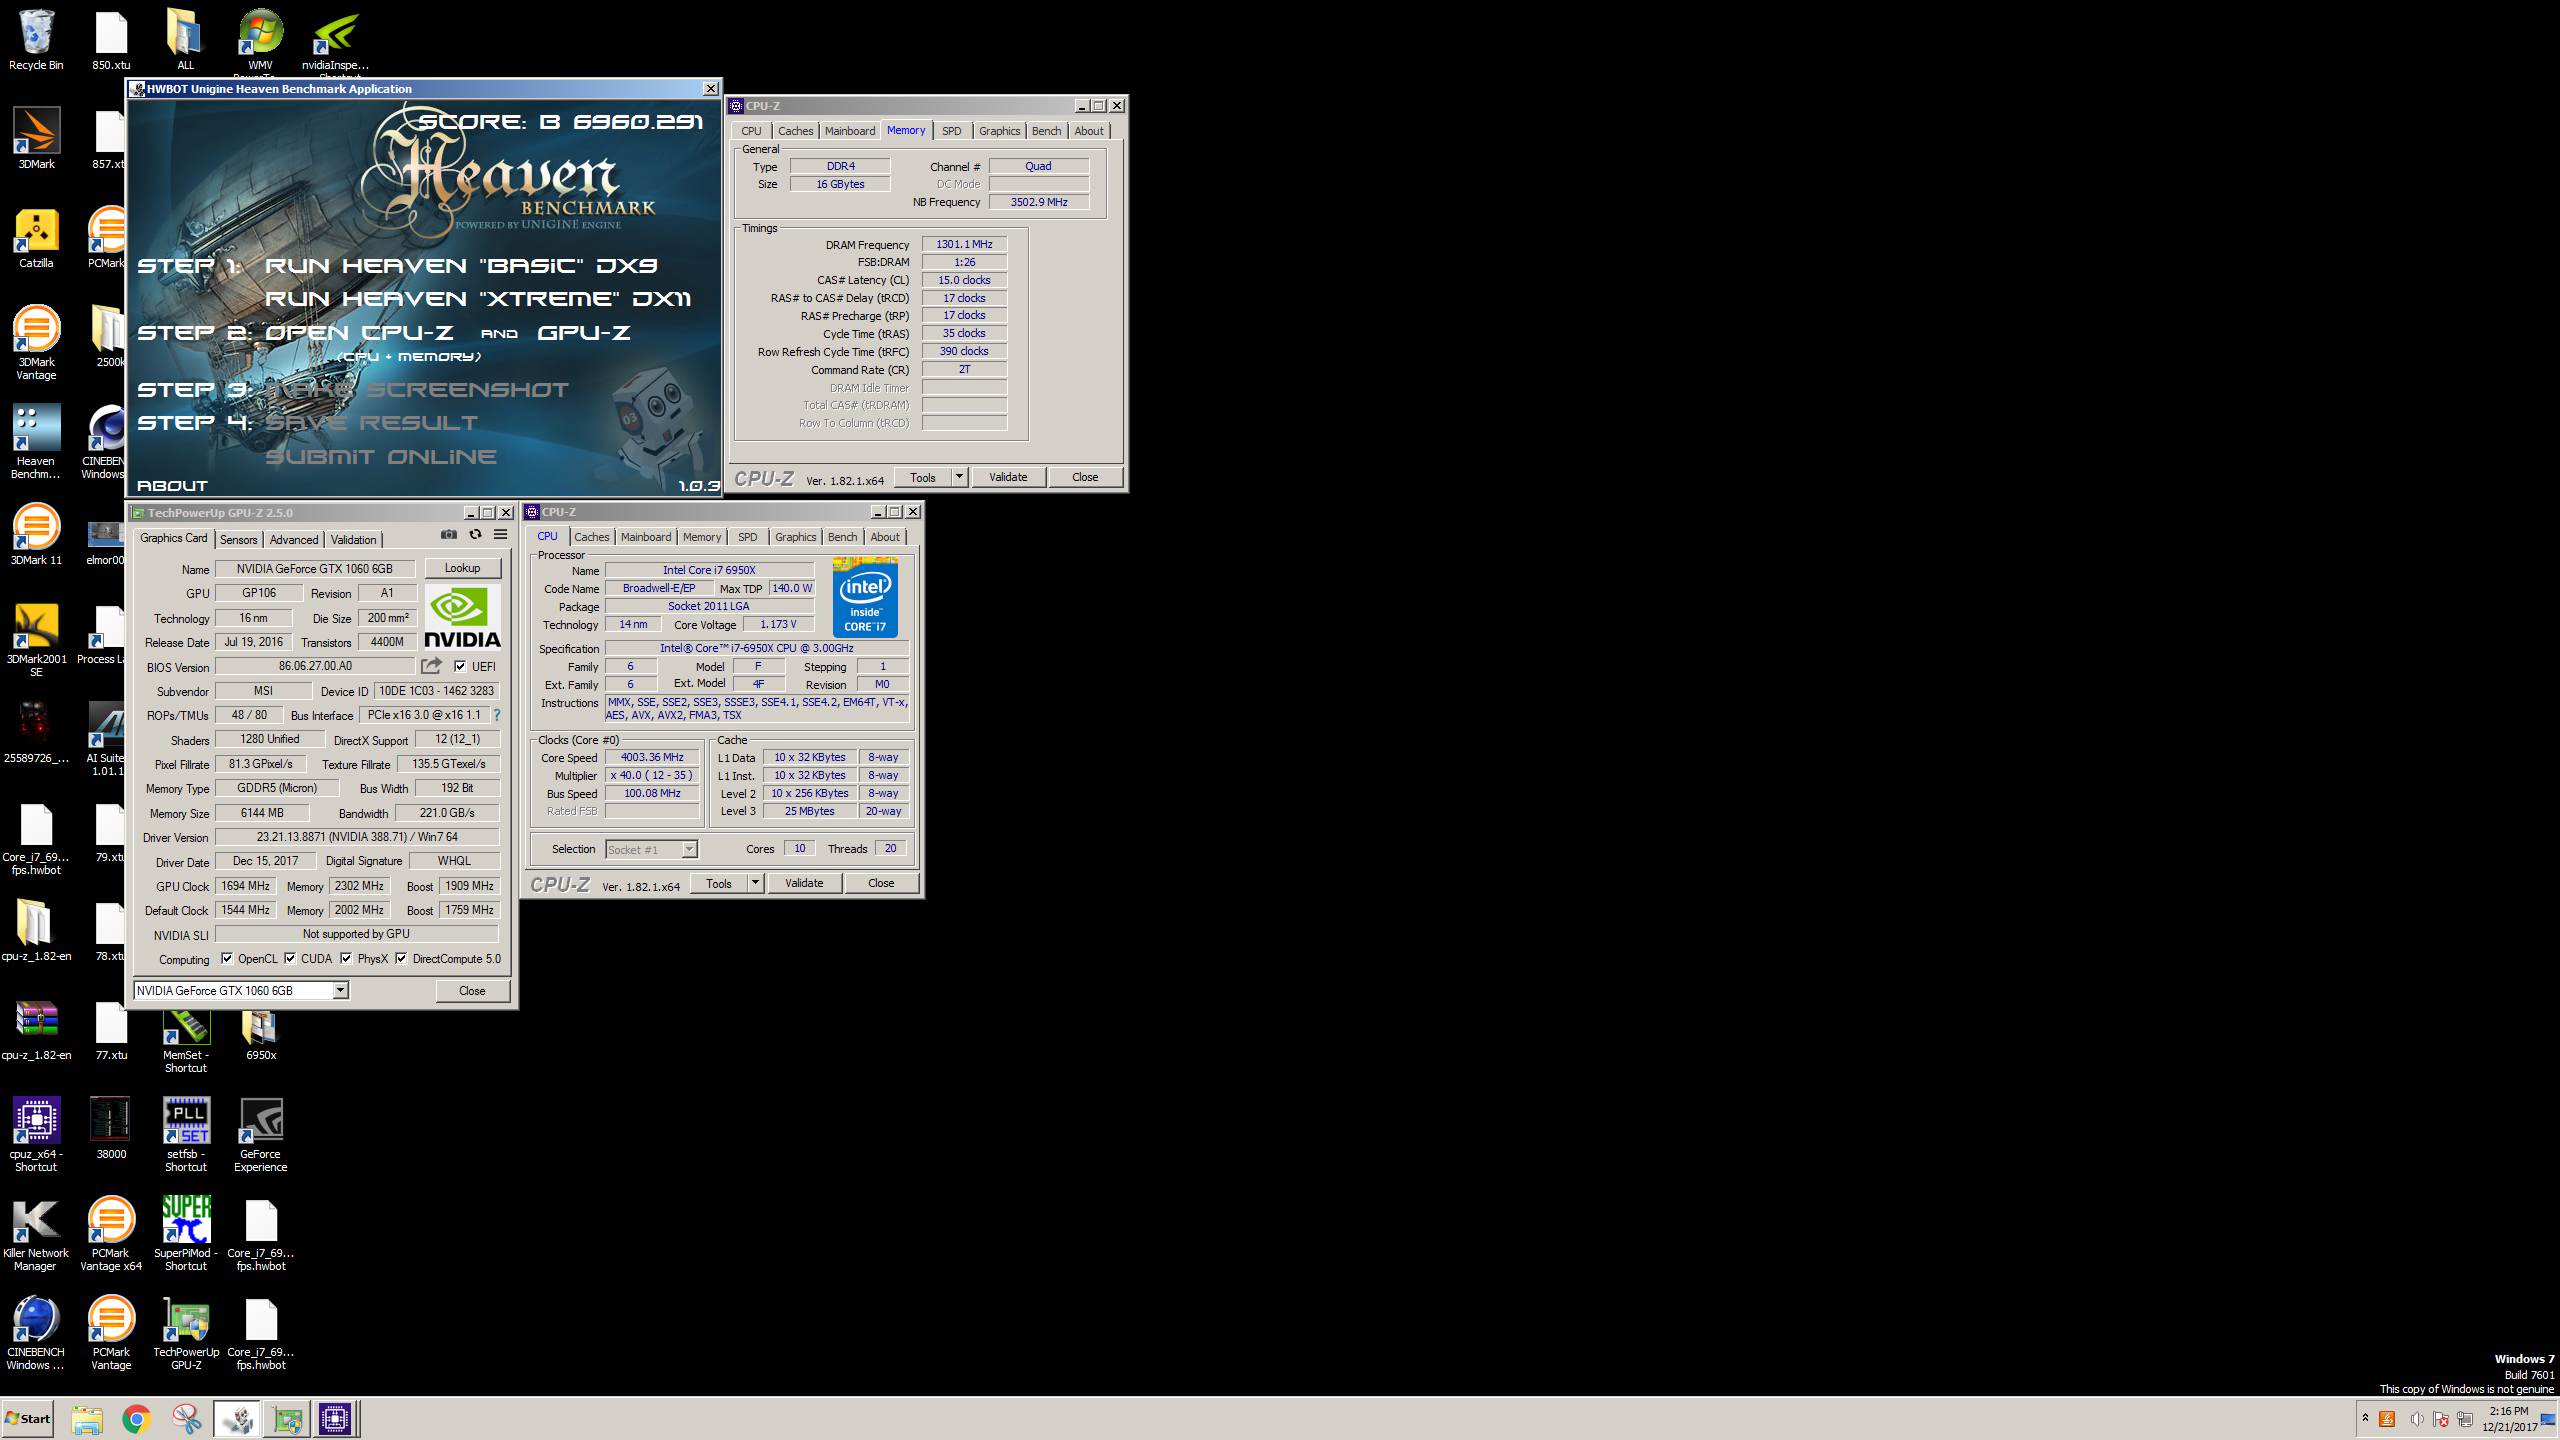Expand Tools dropdown arrow in lower CPU-Z
The width and height of the screenshot is (2560, 1440).
pos(755,883)
